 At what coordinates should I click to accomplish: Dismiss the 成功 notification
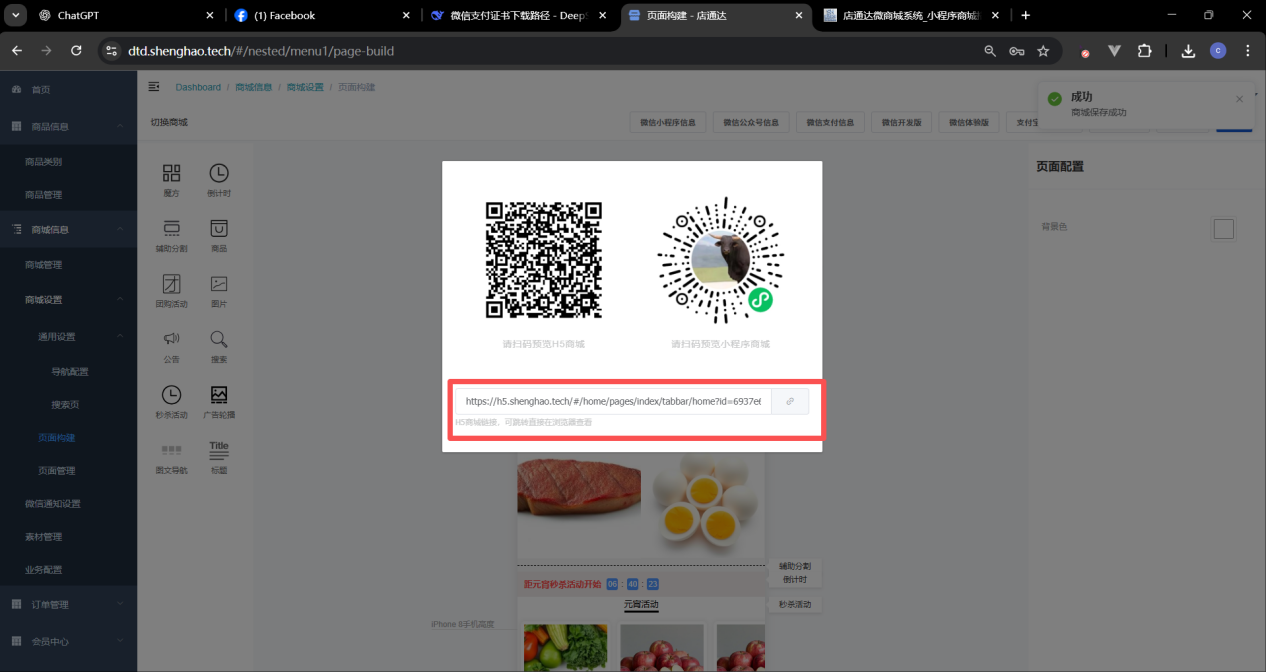point(1239,99)
